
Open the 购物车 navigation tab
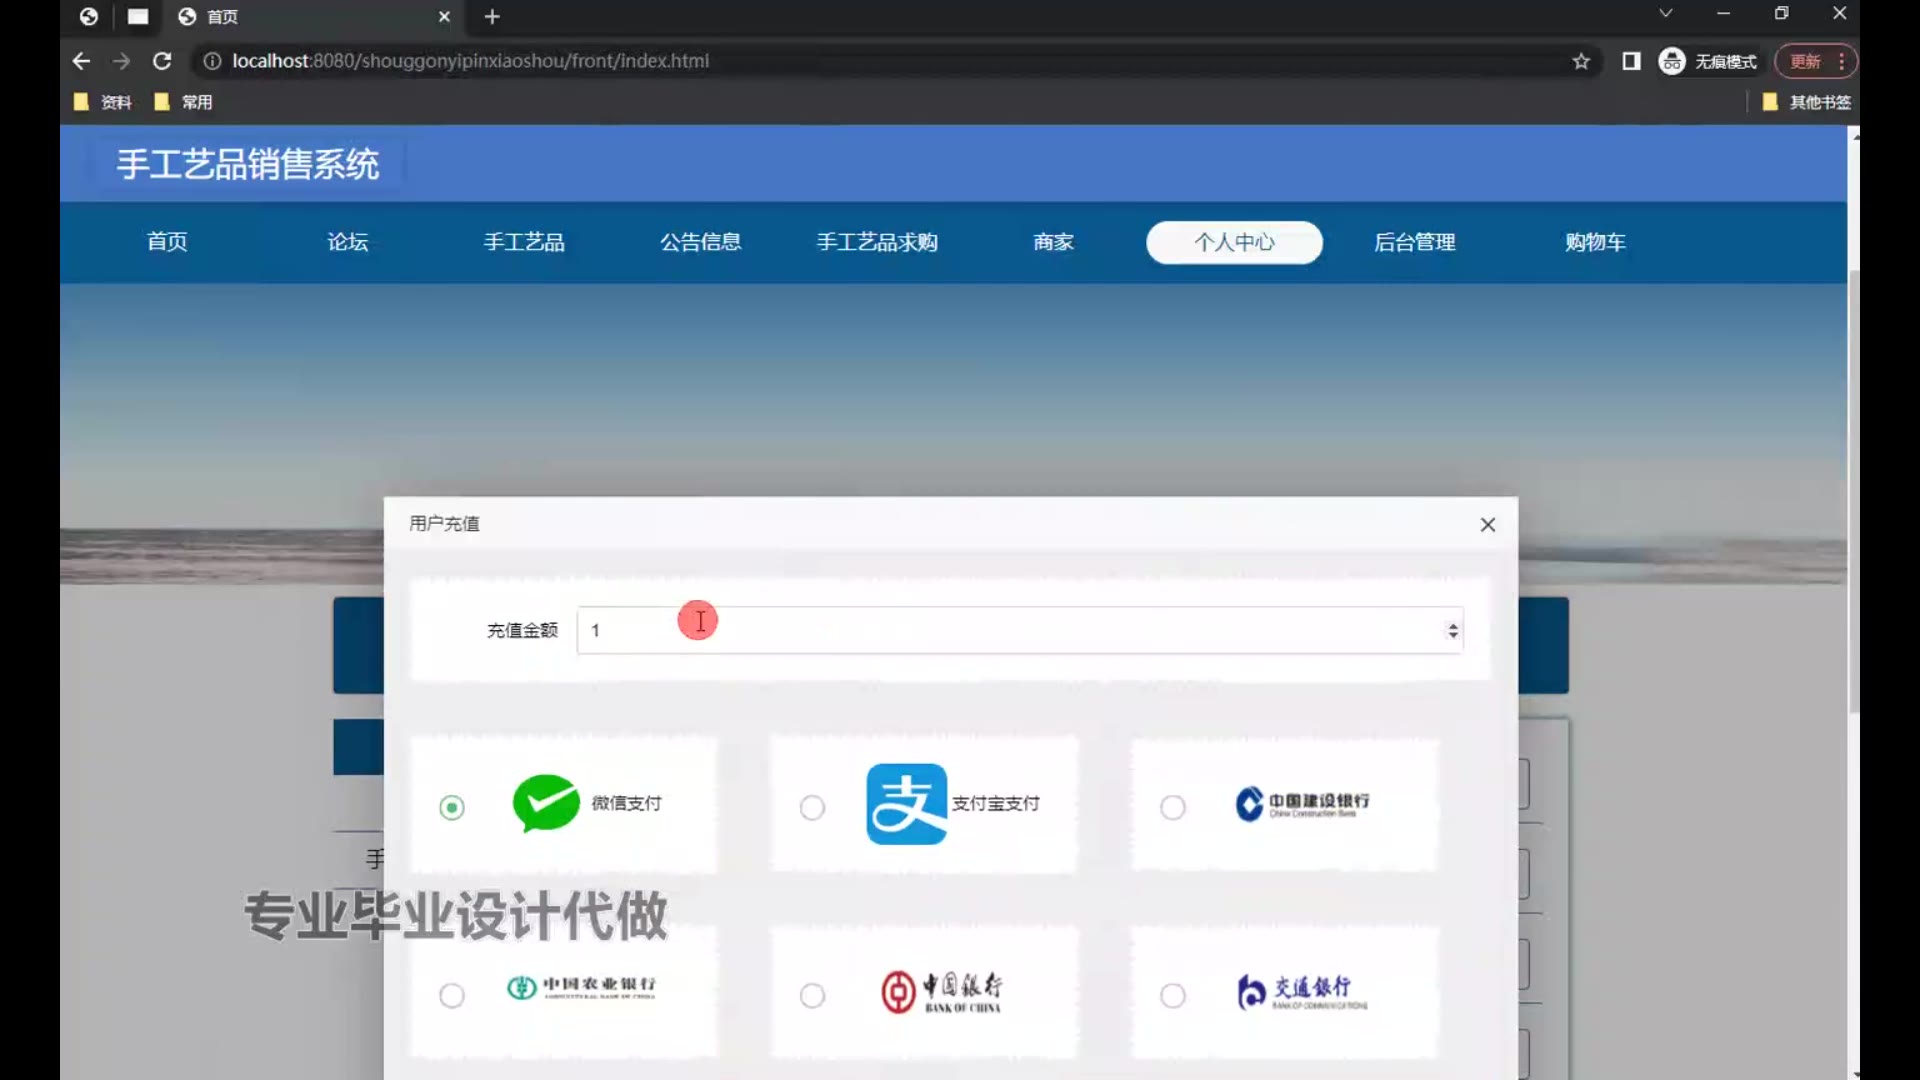click(x=1595, y=242)
